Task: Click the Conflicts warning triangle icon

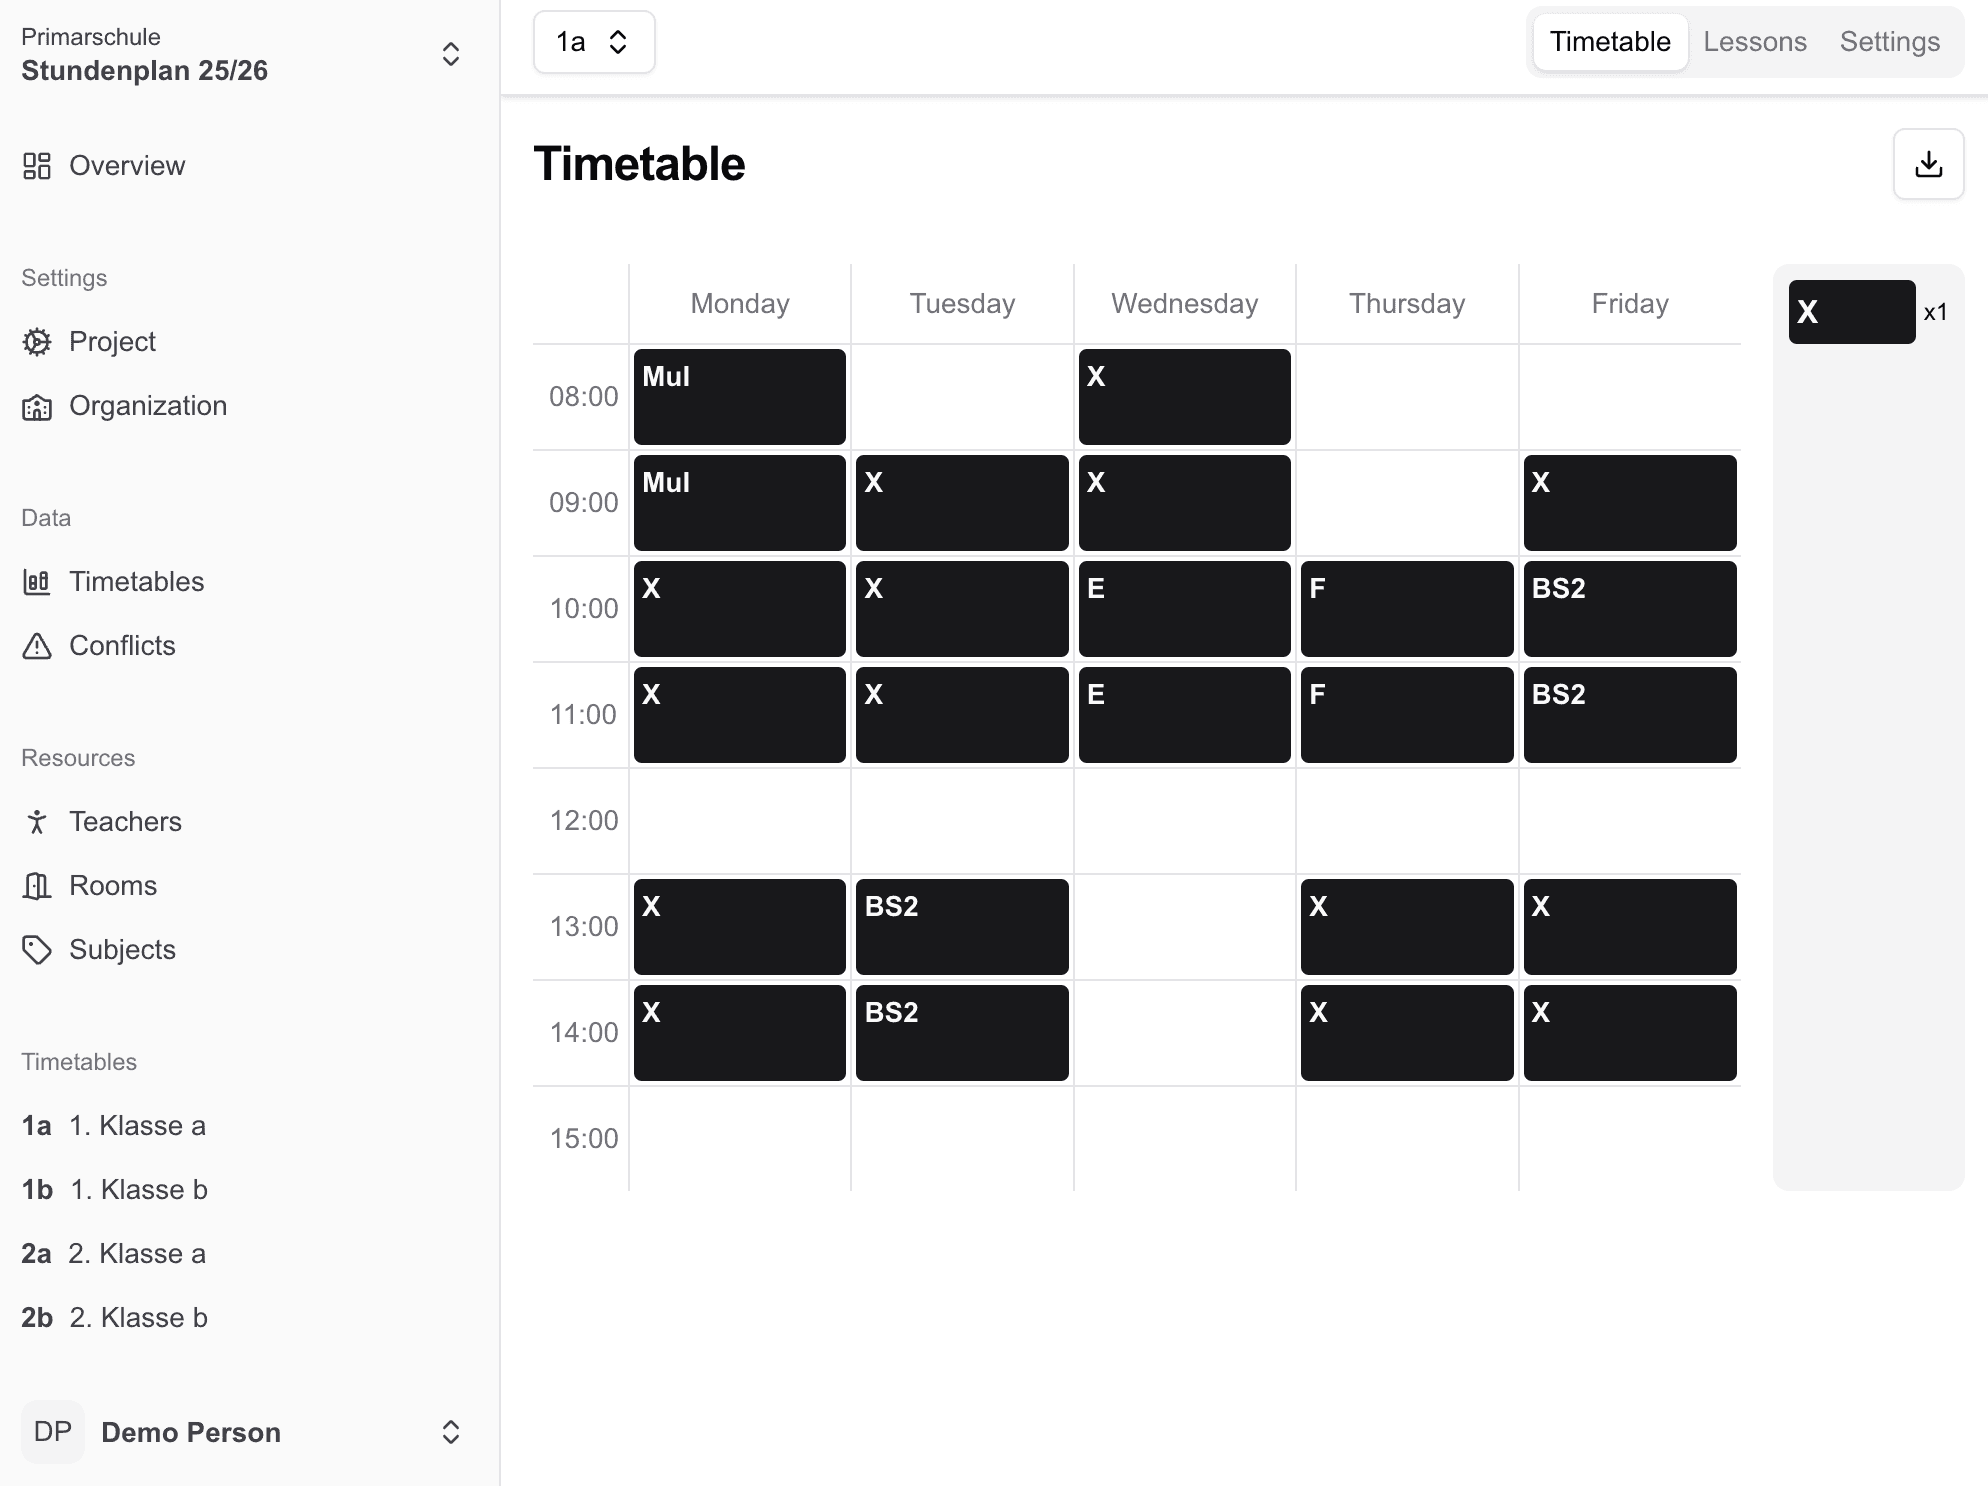Action: (x=37, y=646)
